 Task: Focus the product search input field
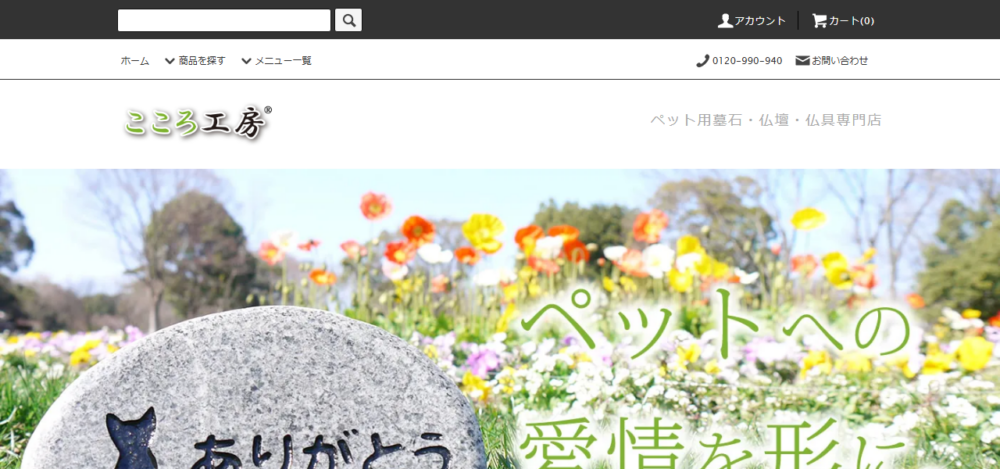coord(224,20)
